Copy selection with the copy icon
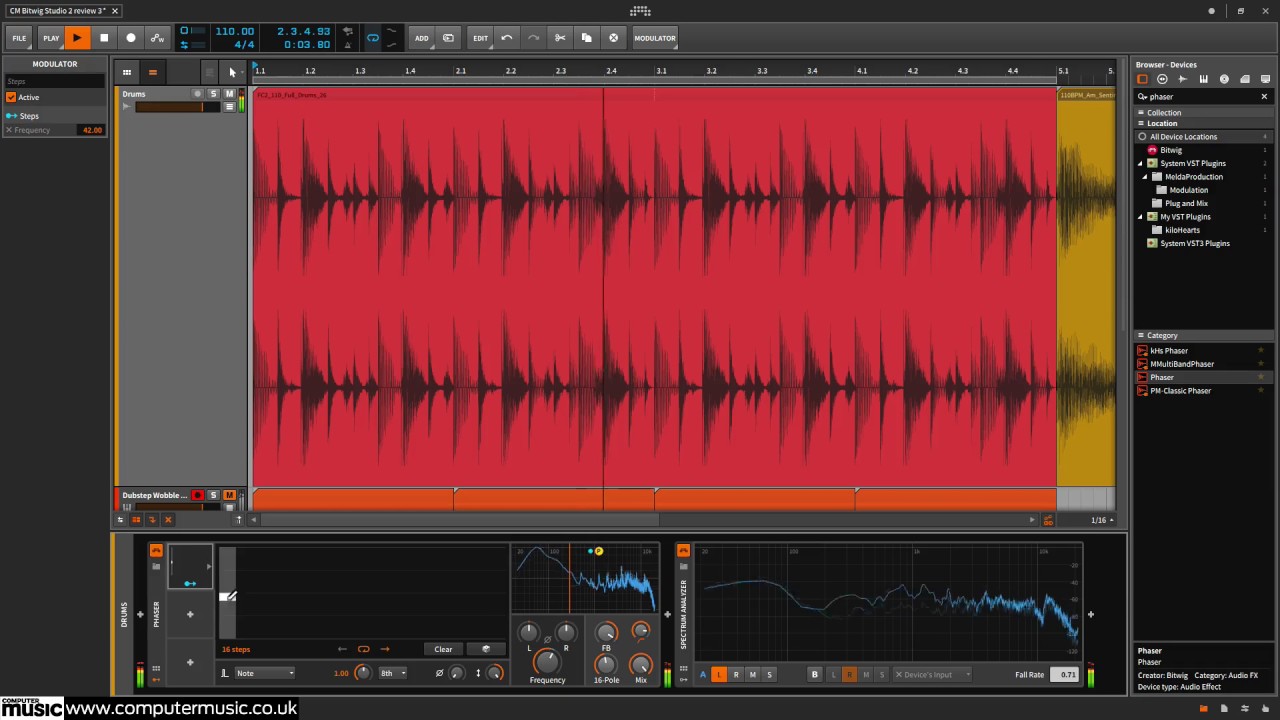The width and height of the screenshot is (1280, 720). 587,38
